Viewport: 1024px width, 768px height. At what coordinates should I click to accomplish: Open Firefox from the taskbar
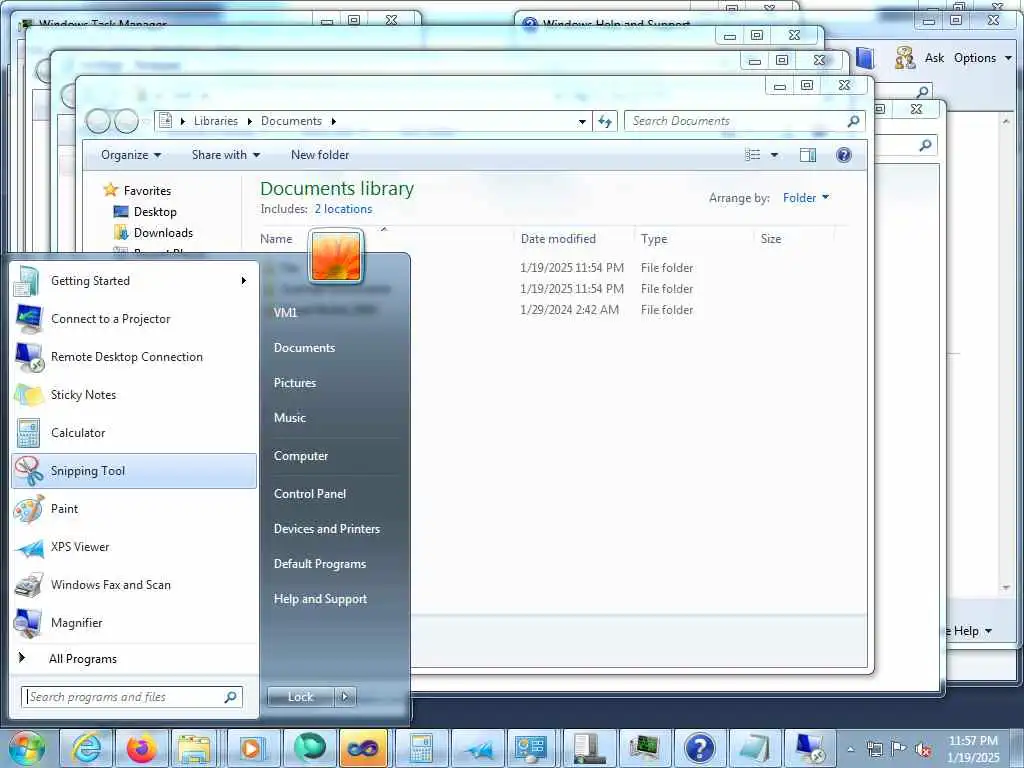pos(142,748)
